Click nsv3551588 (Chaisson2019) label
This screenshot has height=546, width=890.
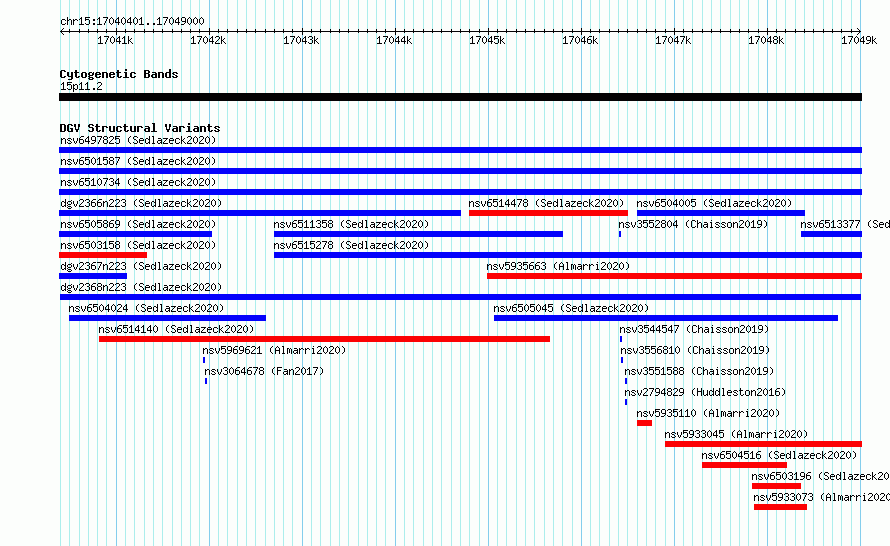pos(699,371)
